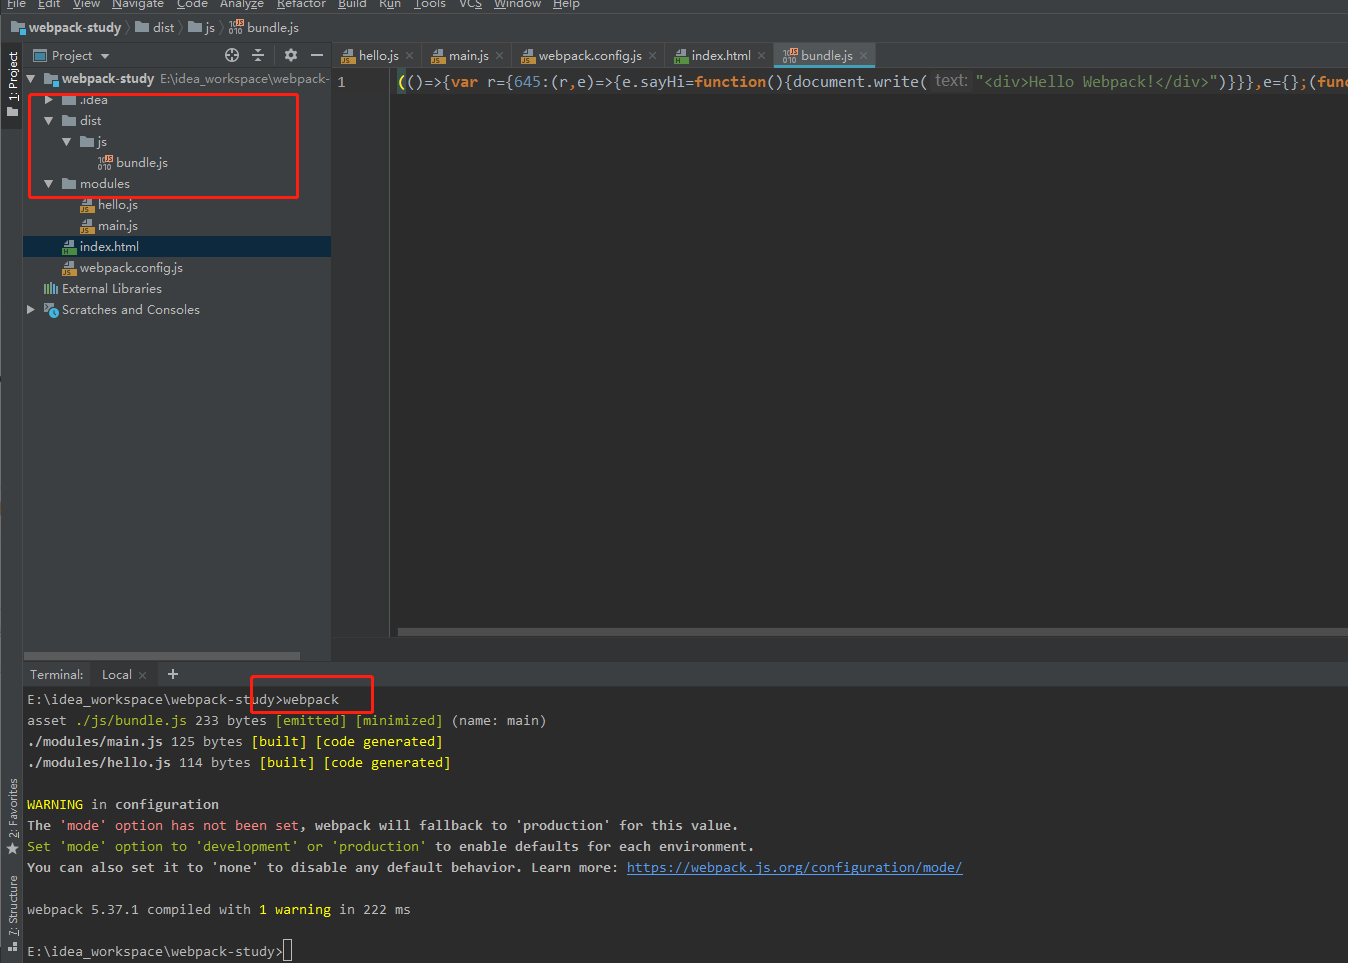Open the VCS menu
The width and height of the screenshot is (1348, 963).
470,4
